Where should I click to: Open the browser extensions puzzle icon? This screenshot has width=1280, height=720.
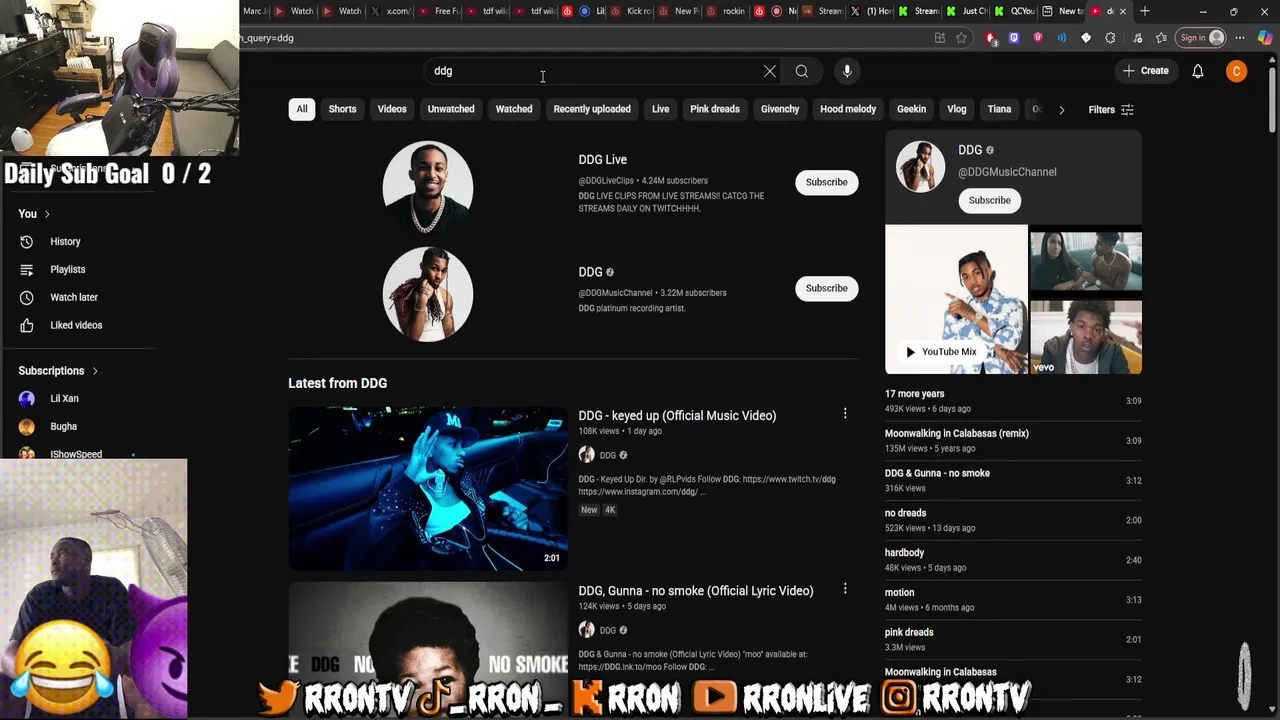tap(1110, 38)
